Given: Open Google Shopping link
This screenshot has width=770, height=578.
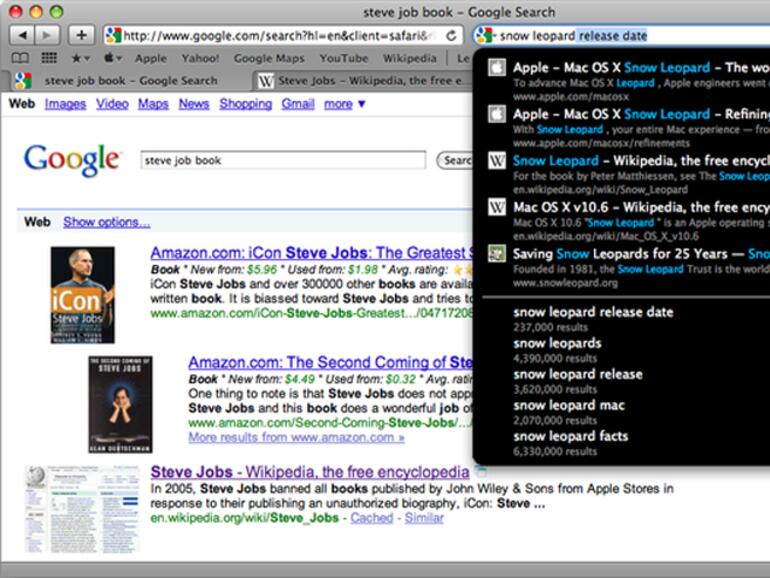Looking at the screenshot, I should pos(246,104).
